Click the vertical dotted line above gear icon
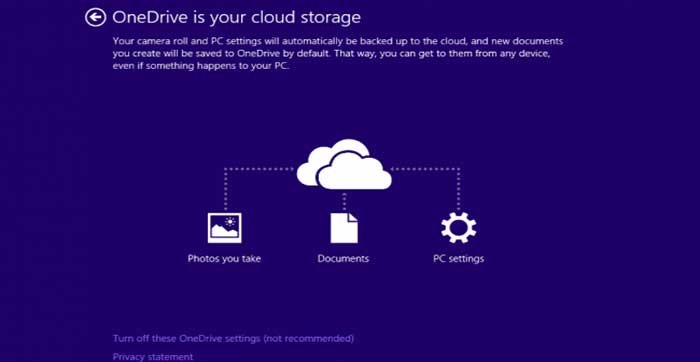The image size is (700, 362). [x=458, y=190]
